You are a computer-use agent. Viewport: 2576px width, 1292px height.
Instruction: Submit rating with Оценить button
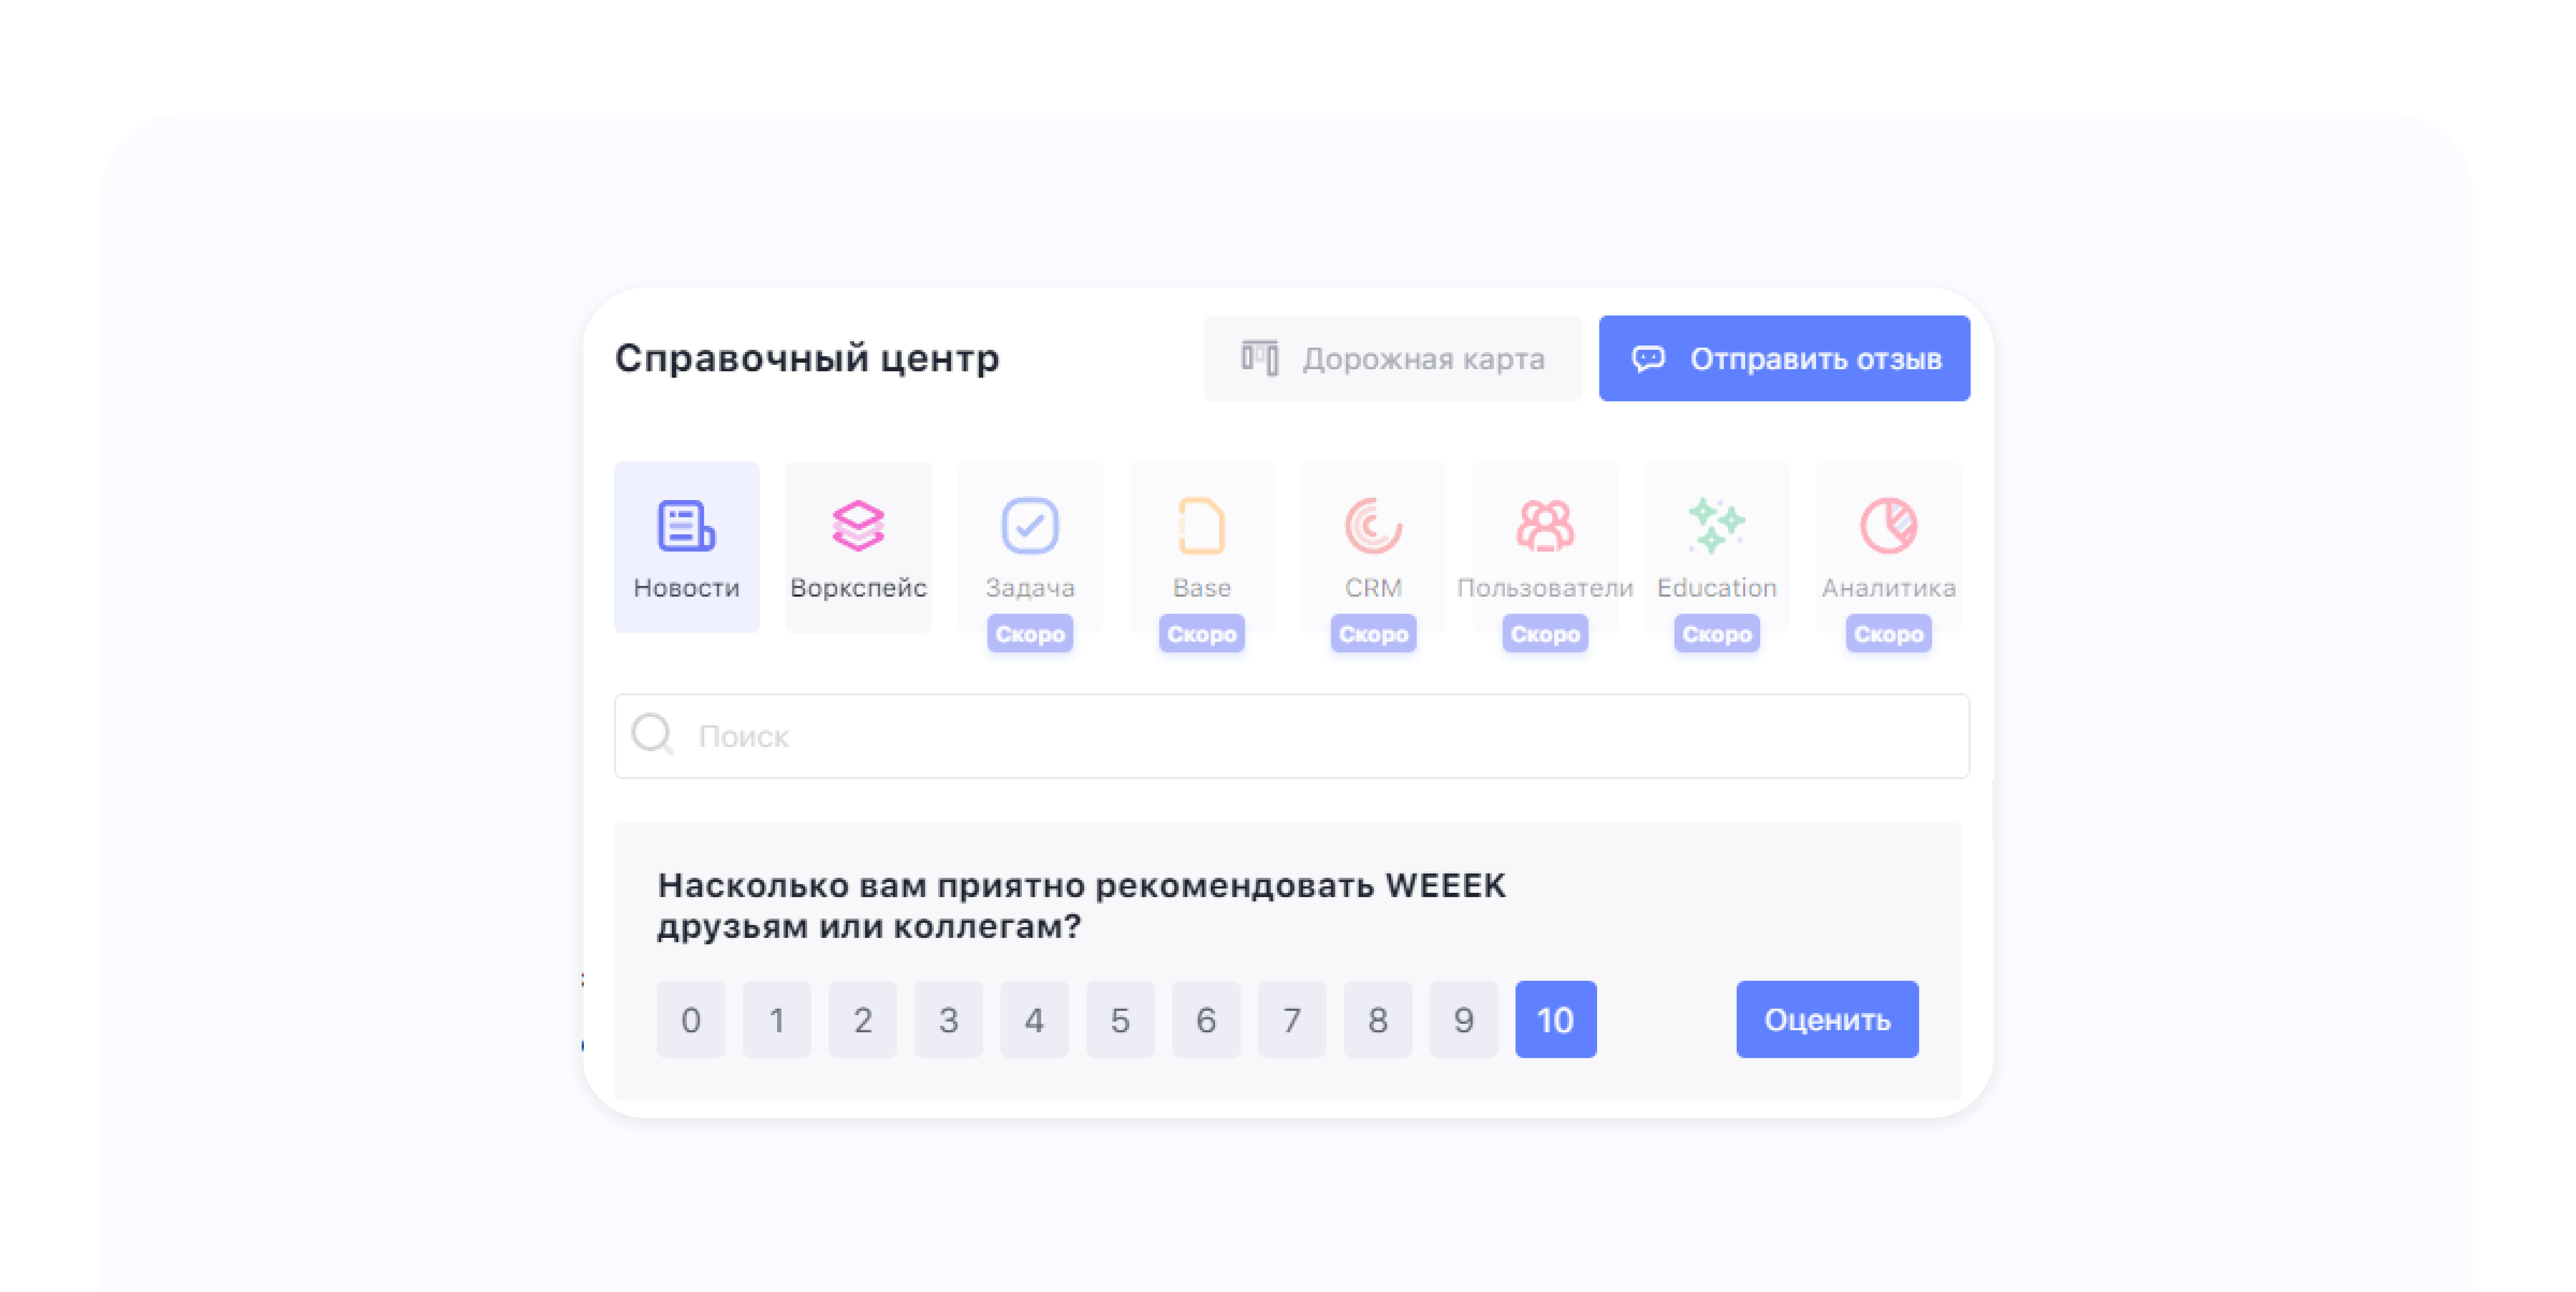pyautogui.click(x=1826, y=1019)
